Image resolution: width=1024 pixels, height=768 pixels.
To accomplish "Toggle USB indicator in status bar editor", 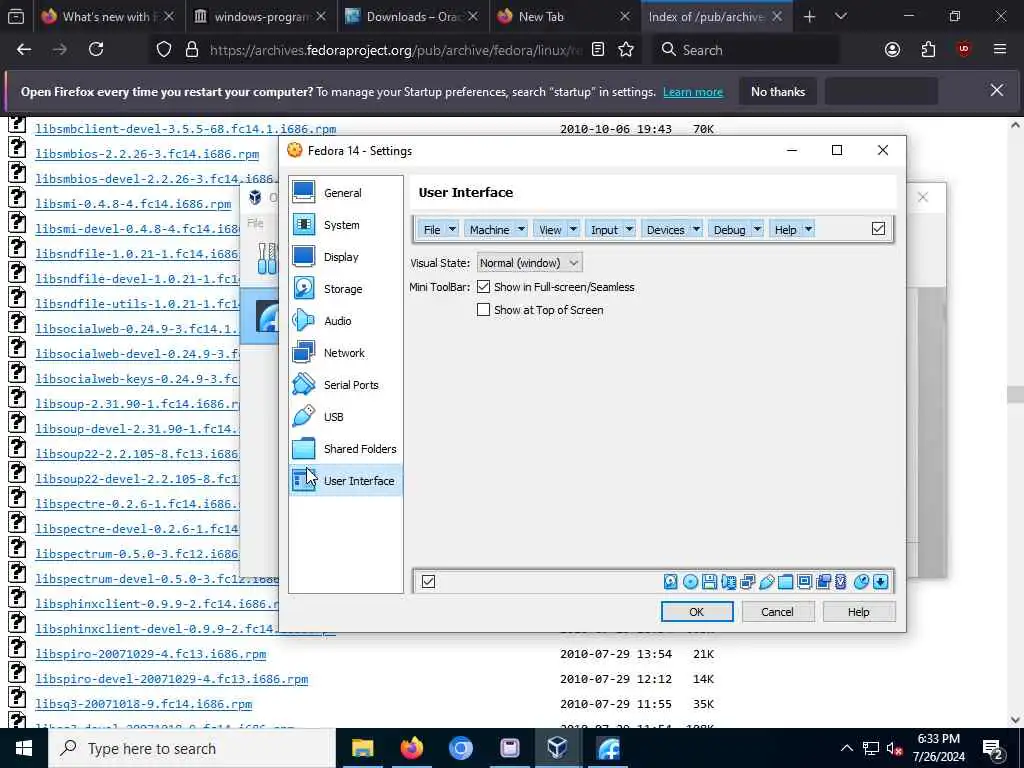I will pos(767,582).
